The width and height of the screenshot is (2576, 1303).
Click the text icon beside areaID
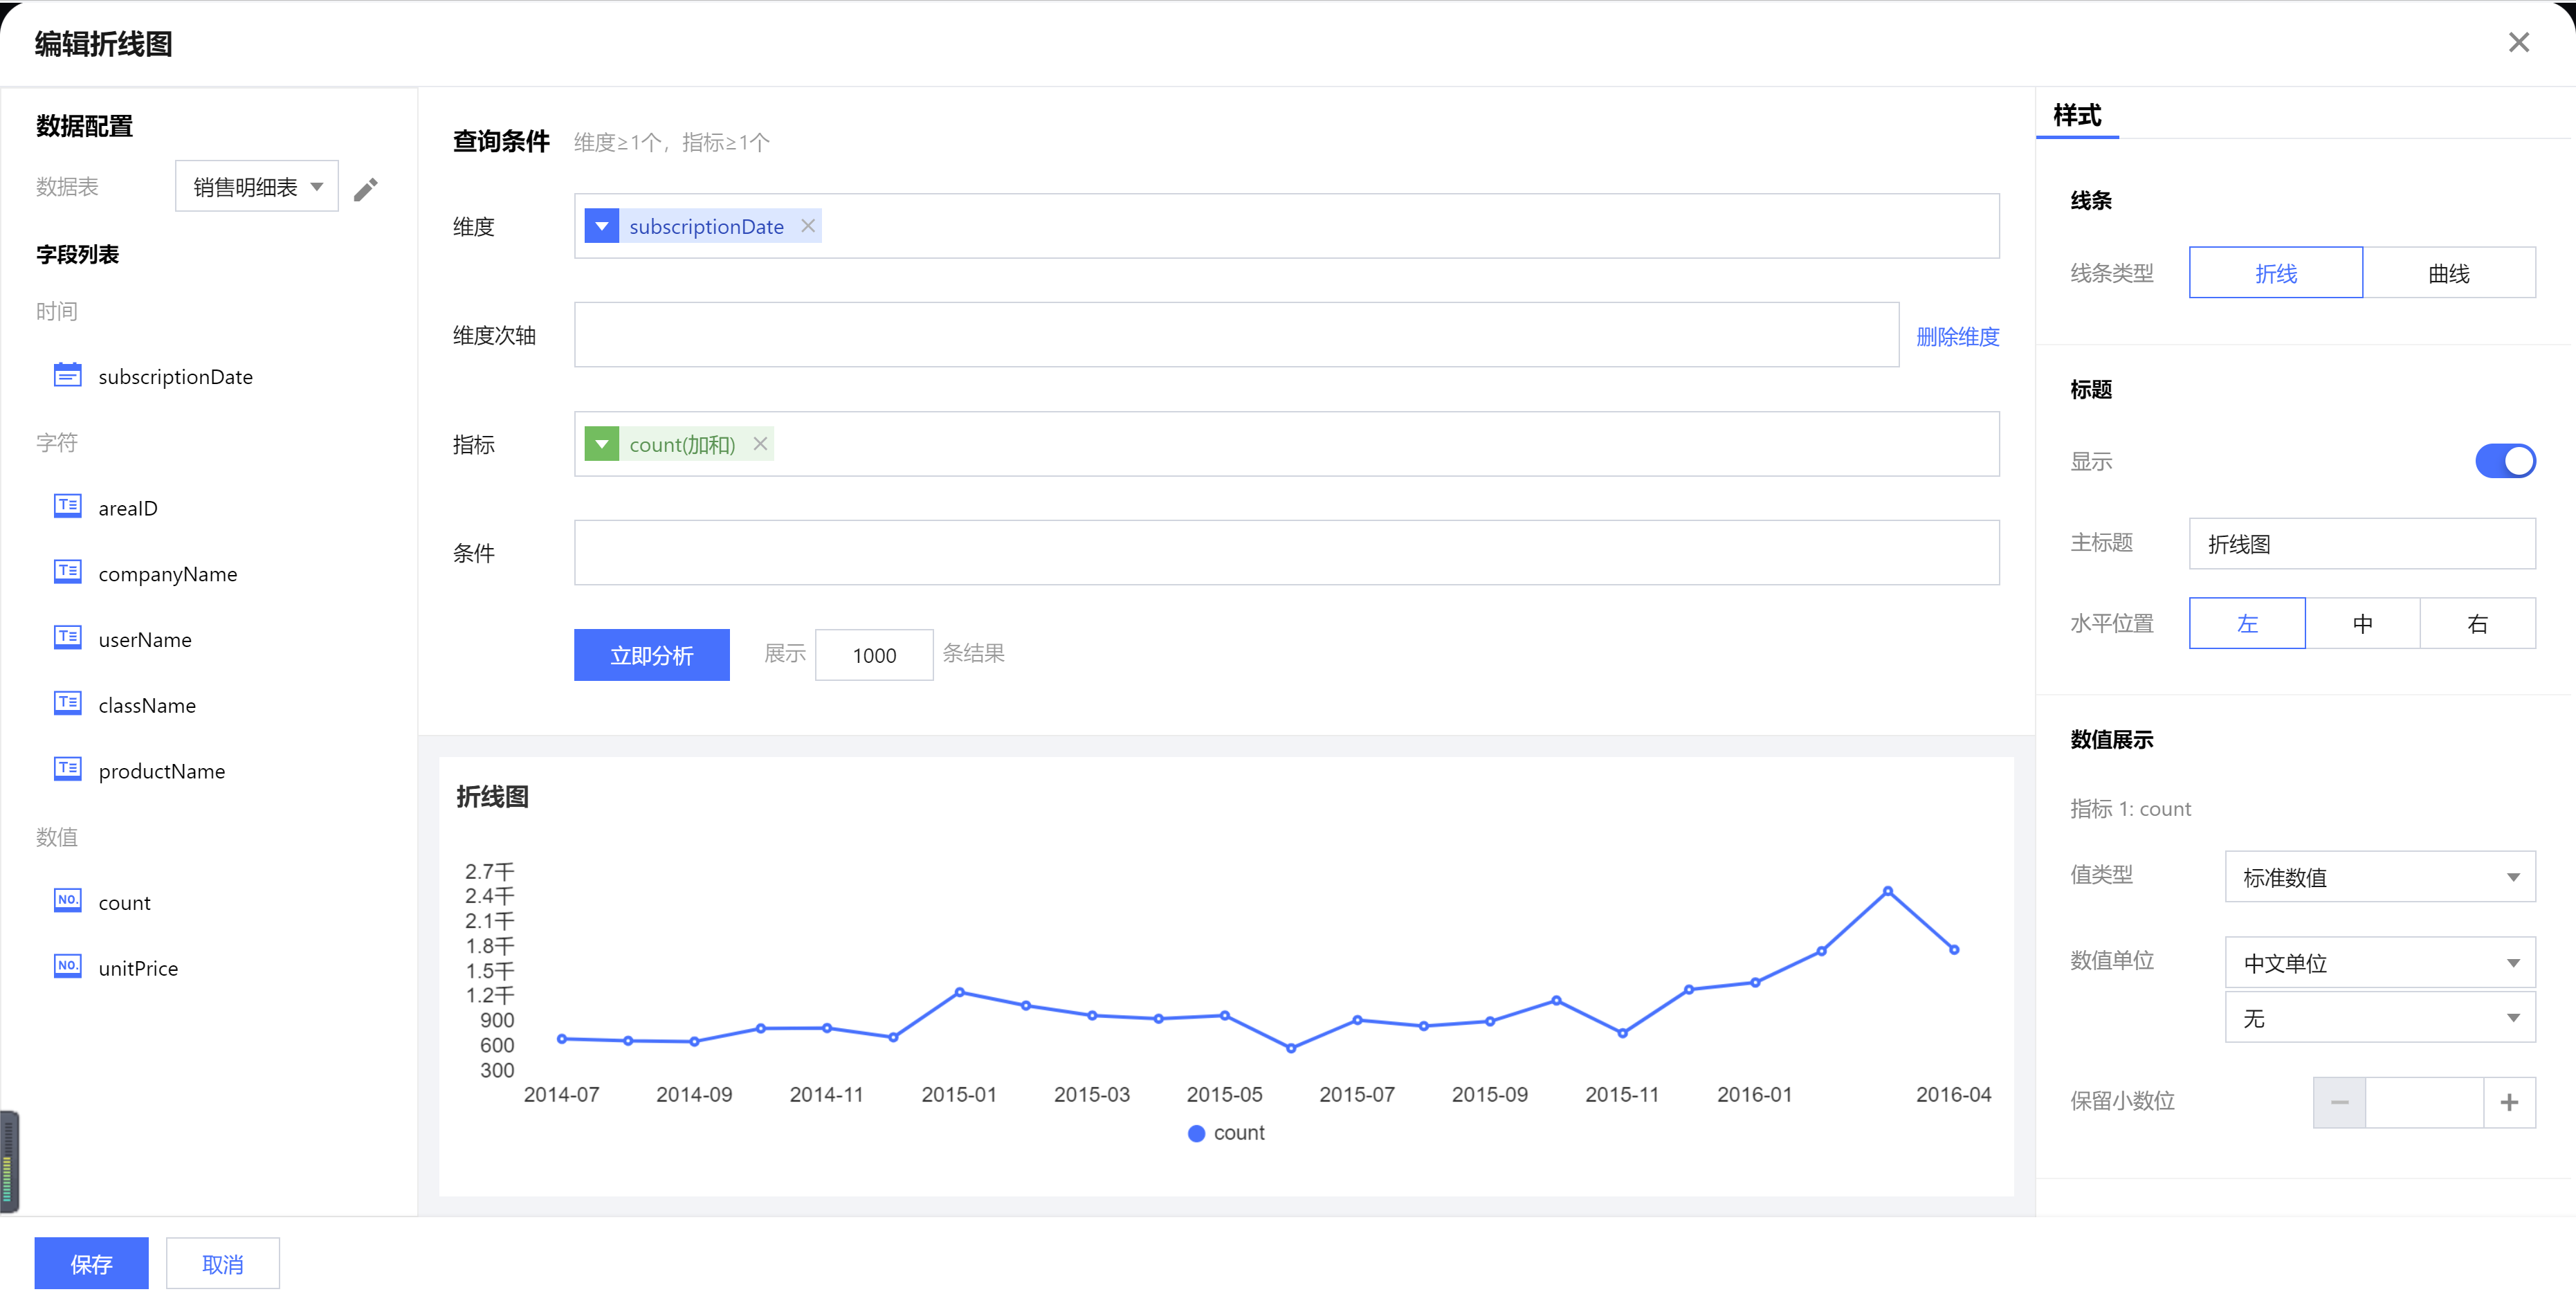(x=67, y=506)
